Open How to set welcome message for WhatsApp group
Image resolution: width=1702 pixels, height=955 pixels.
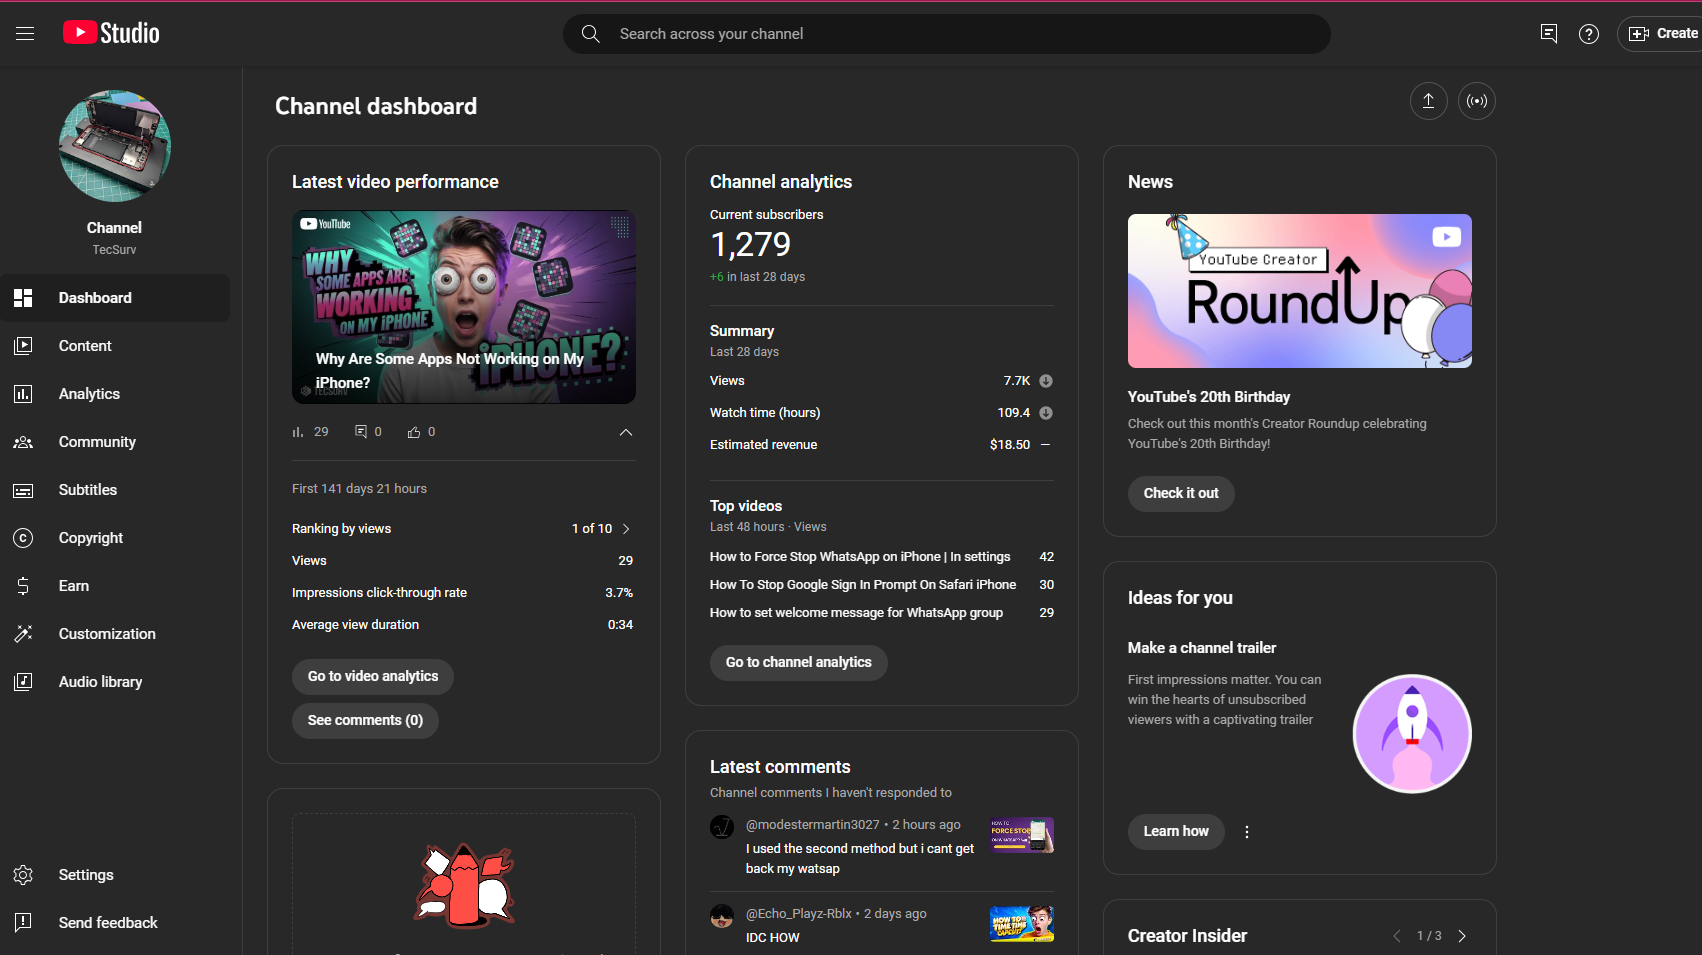click(856, 613)
